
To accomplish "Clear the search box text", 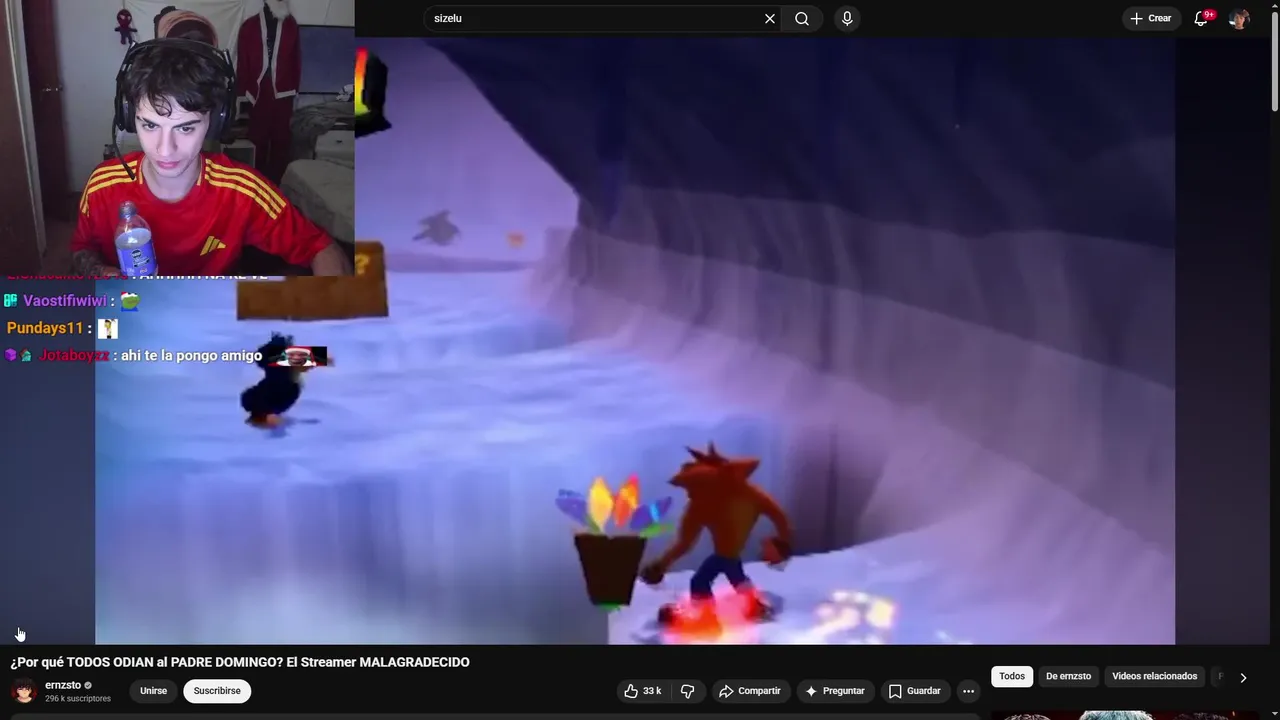I will [x=770, y=19].
